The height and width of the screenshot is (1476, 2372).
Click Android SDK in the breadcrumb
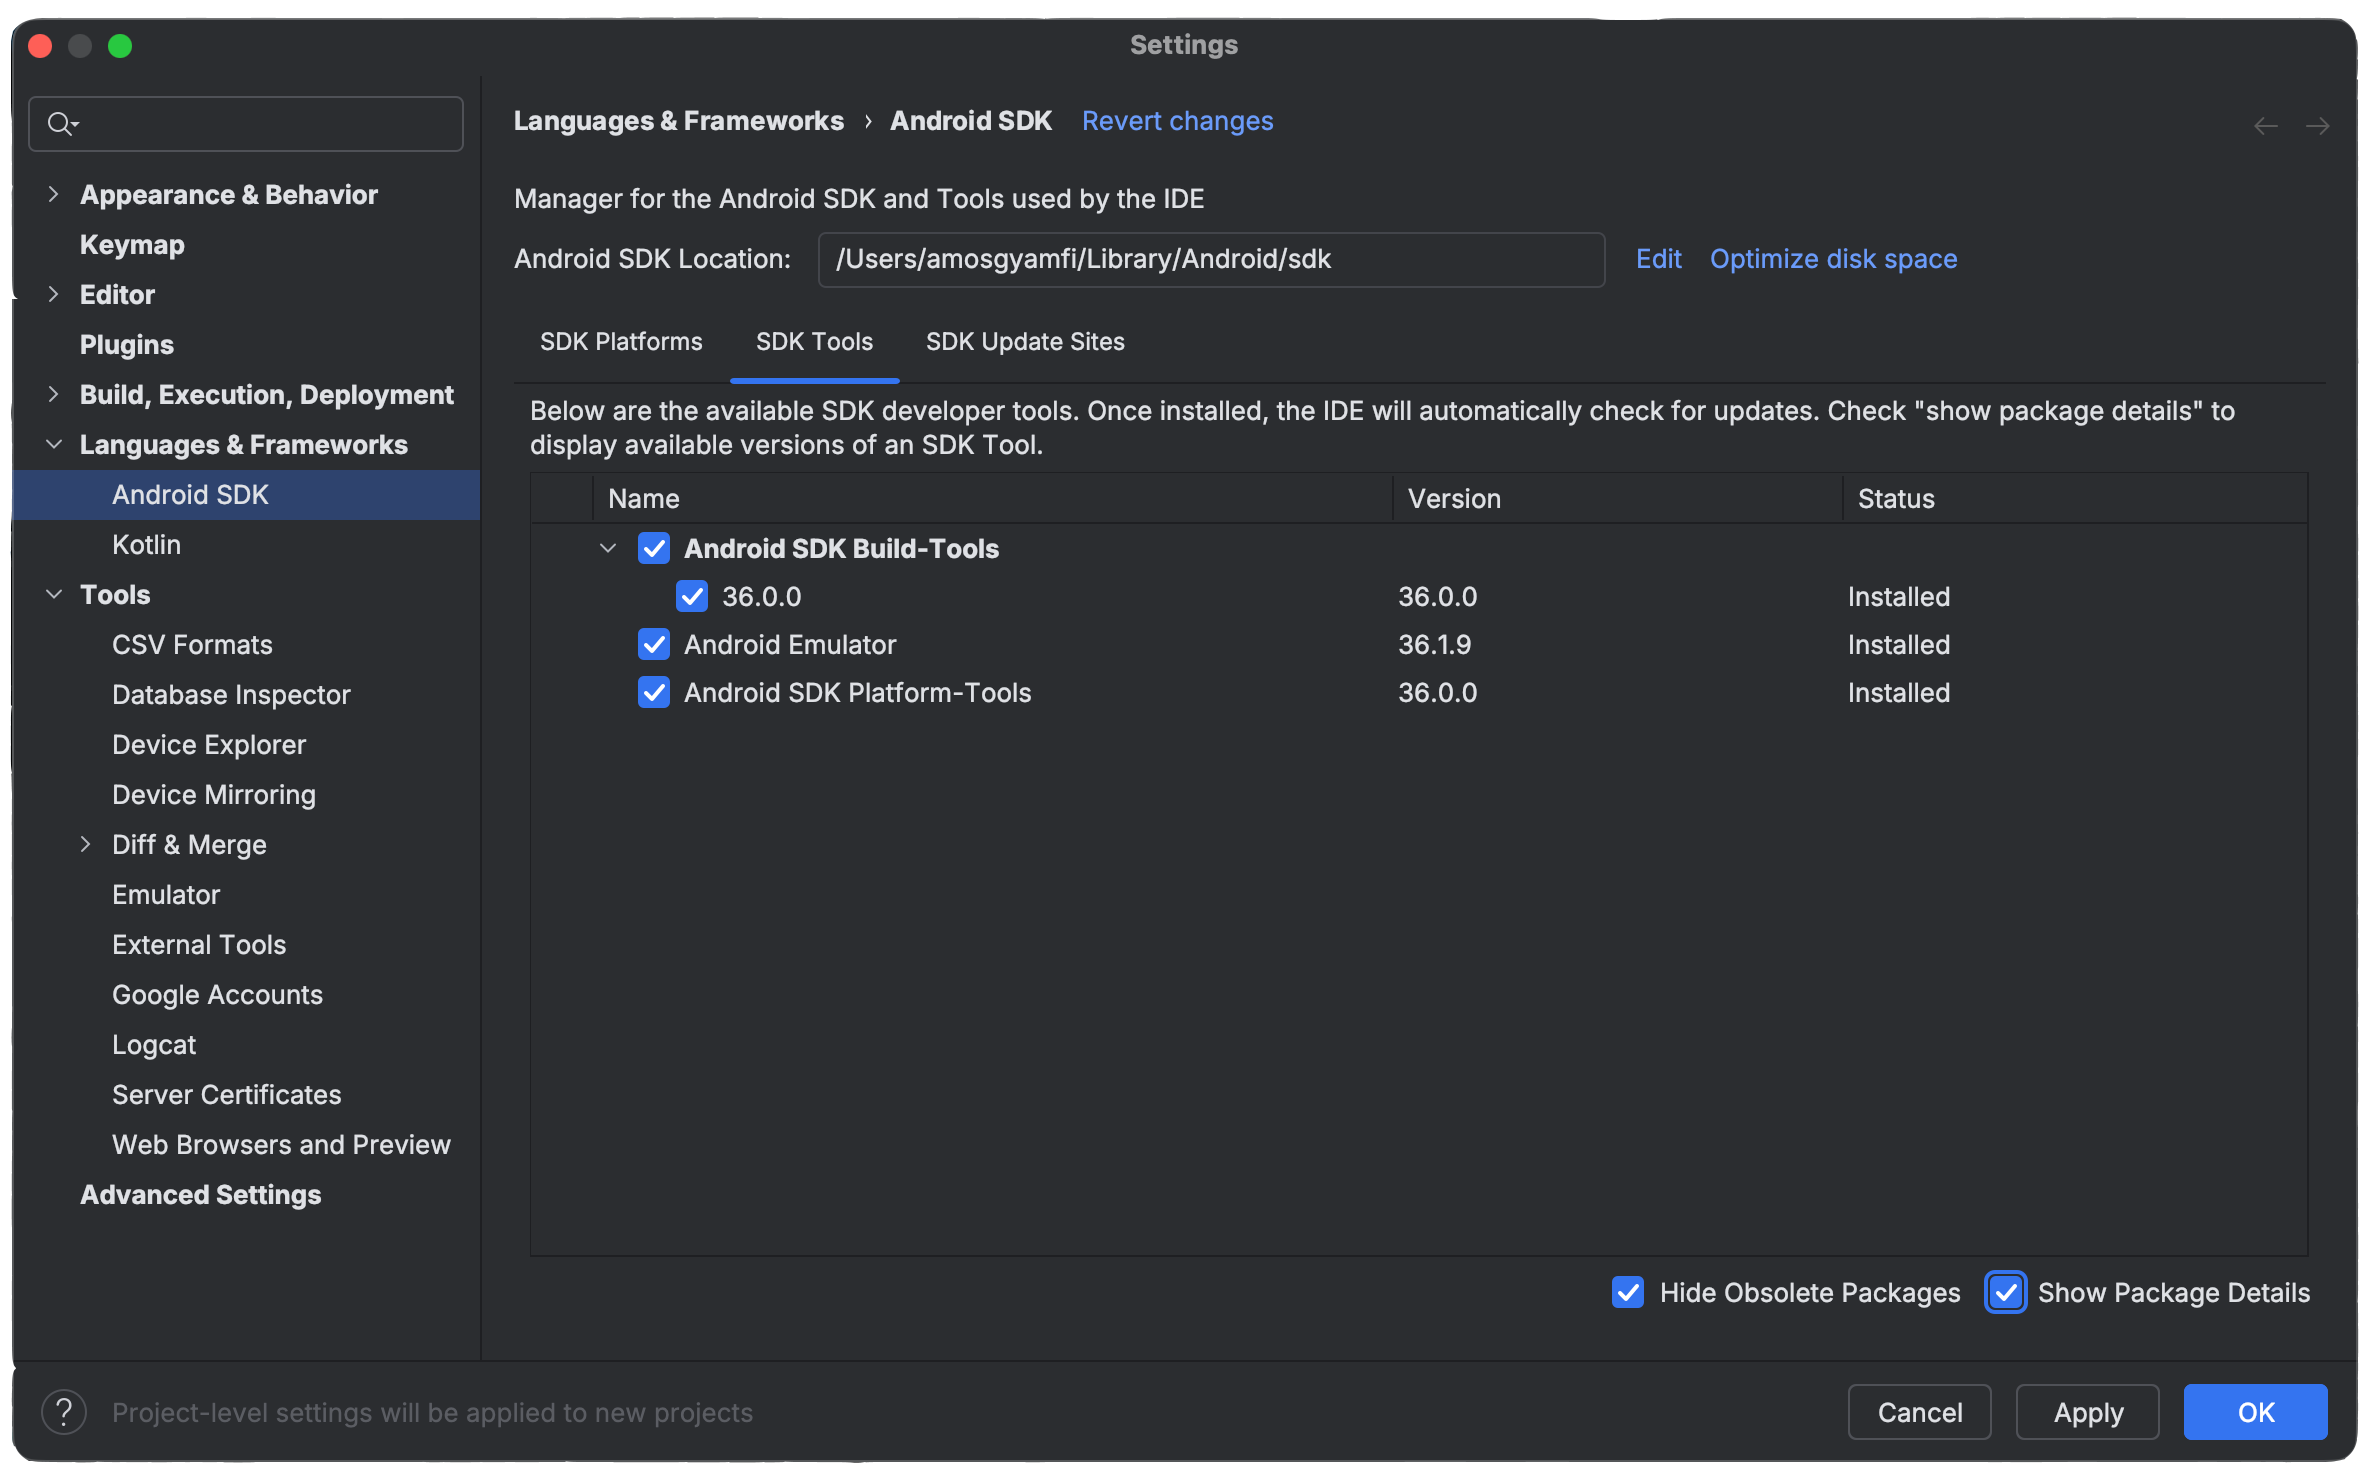tap(970, 121)
